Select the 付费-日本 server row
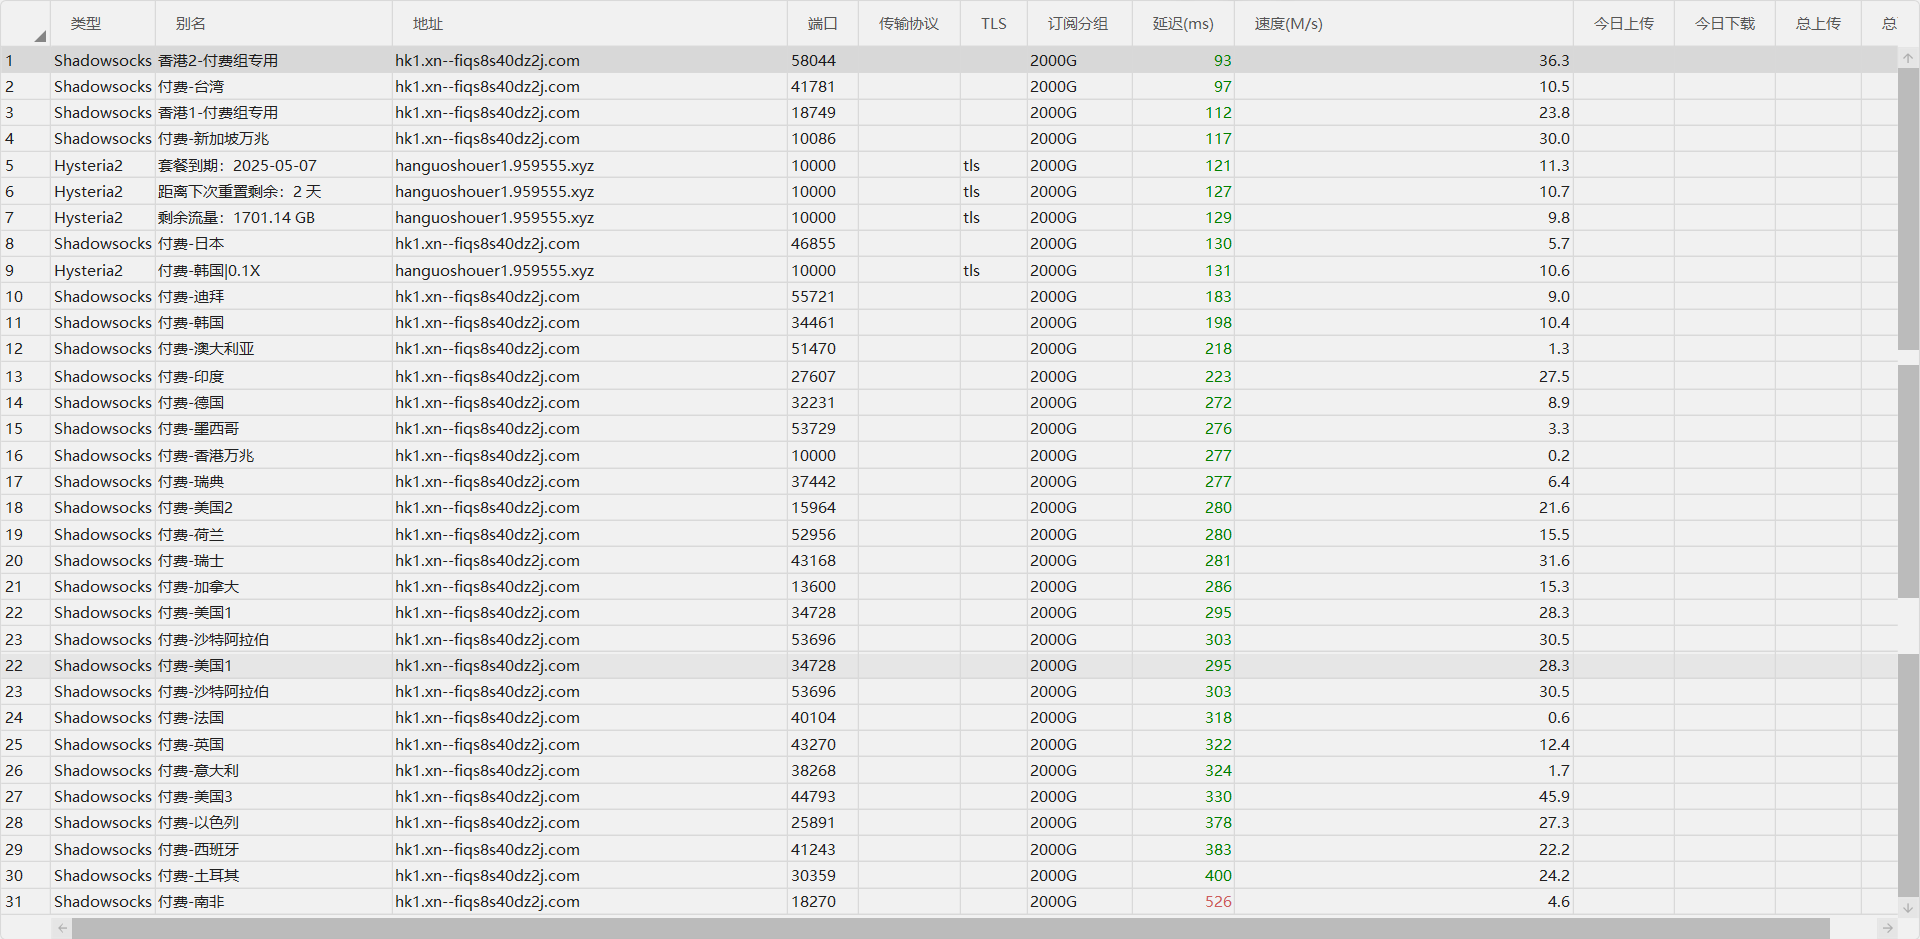 [948, 243]
